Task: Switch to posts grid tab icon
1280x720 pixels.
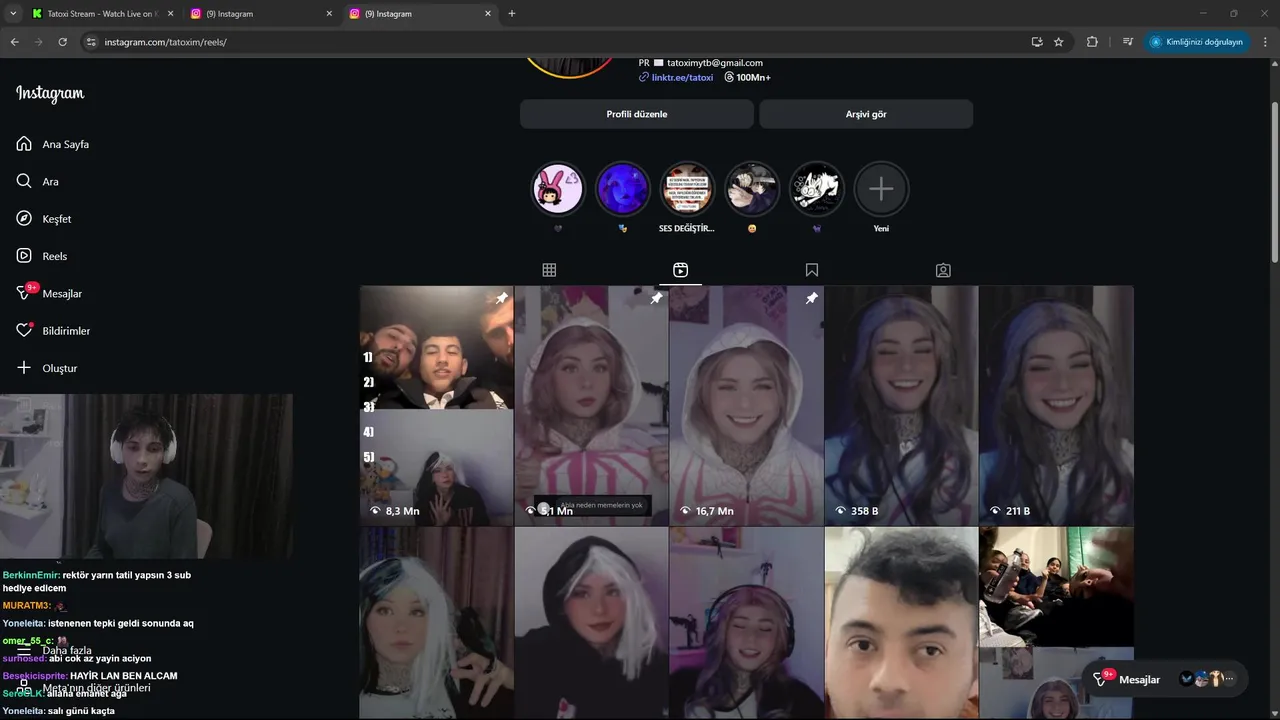Action: (549, 270)
